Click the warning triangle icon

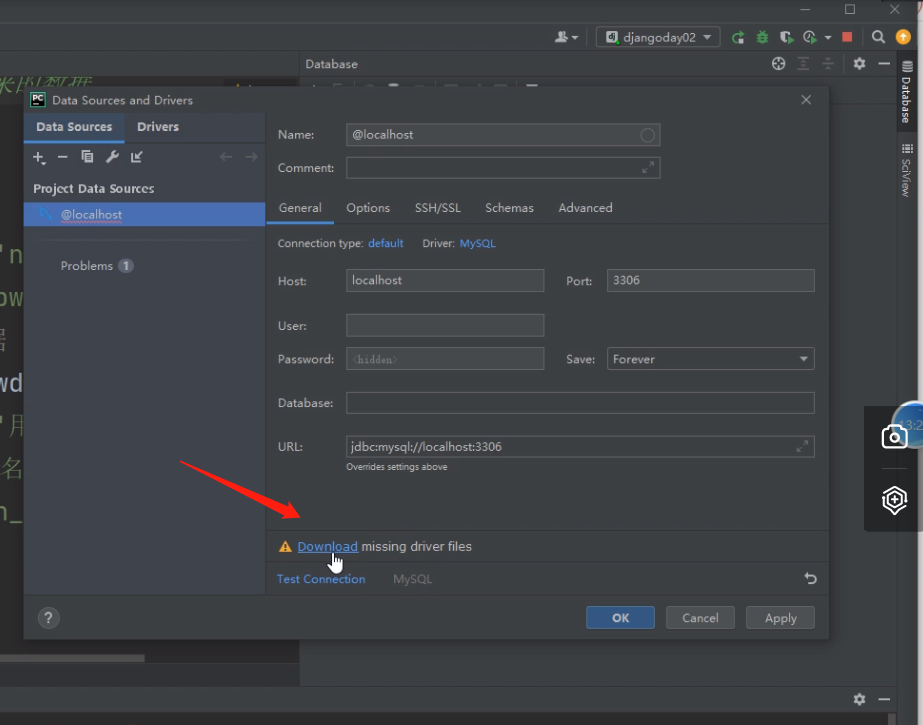coord(285,547)
